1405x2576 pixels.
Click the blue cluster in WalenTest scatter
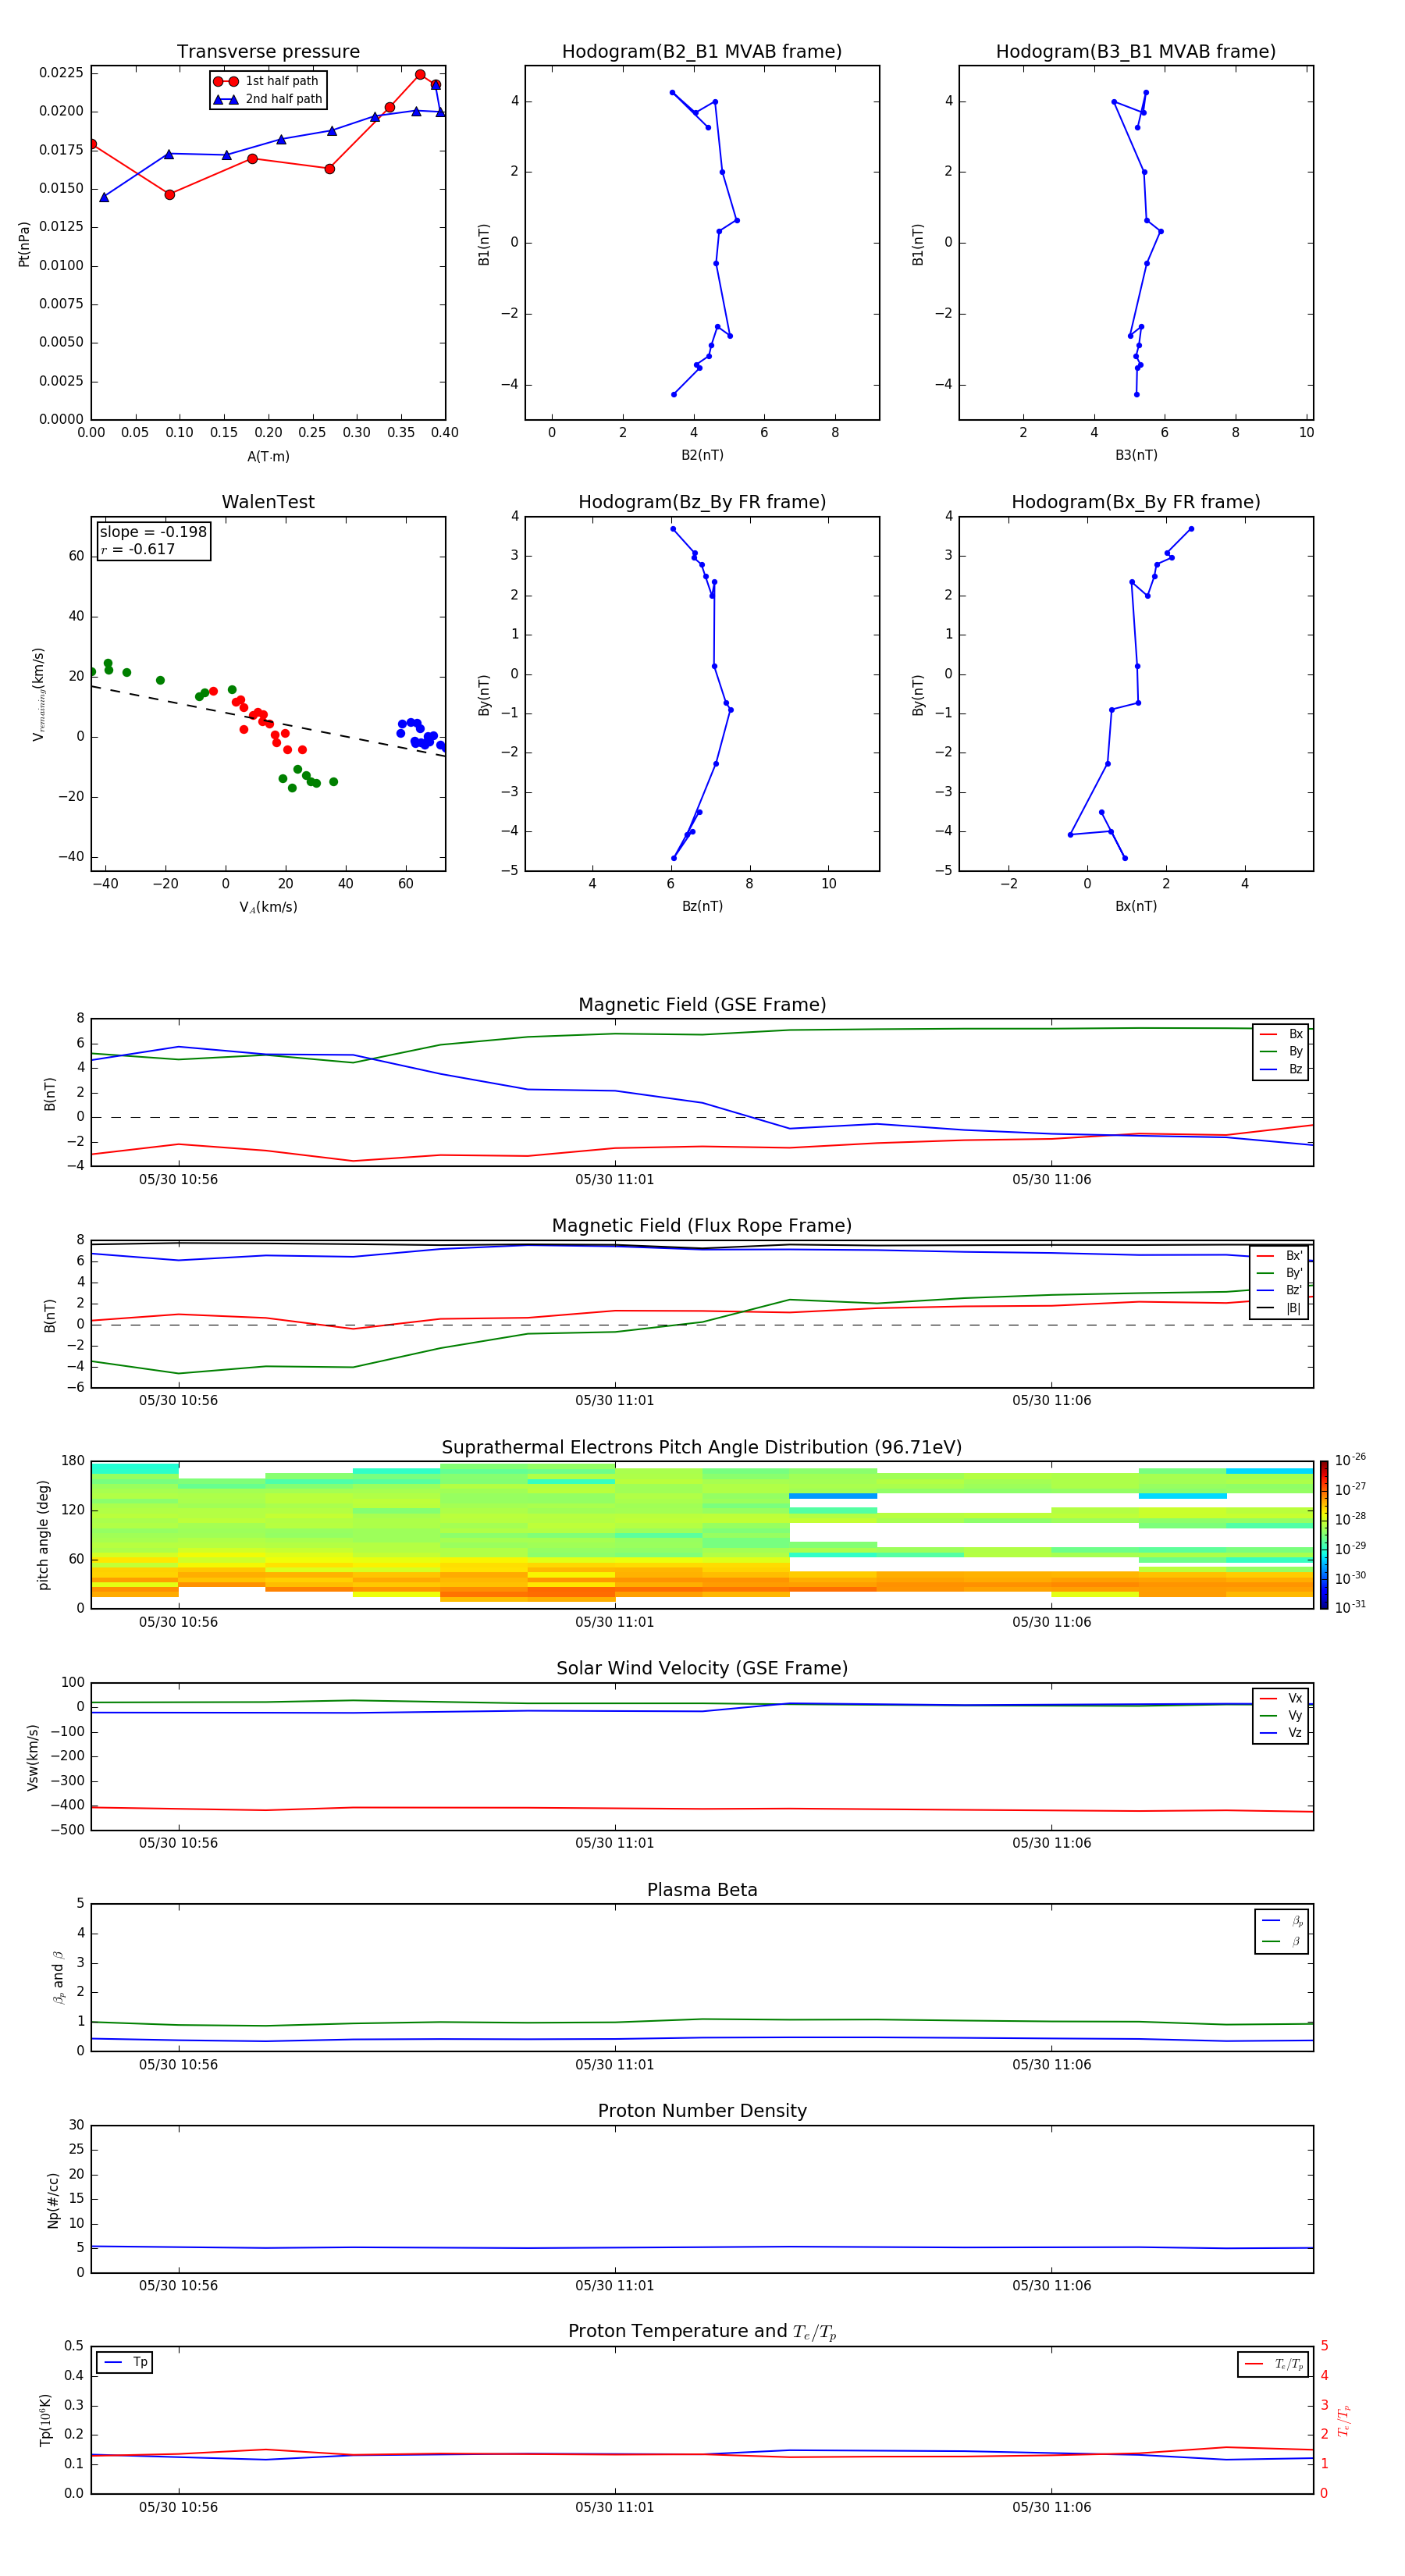click(422, 734)
